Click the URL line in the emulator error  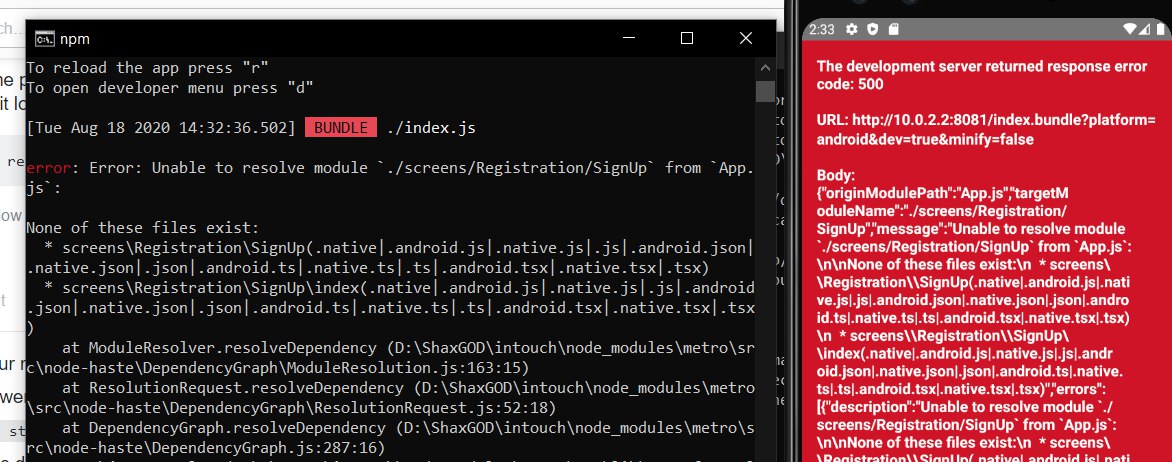click(x=986, y=130)
